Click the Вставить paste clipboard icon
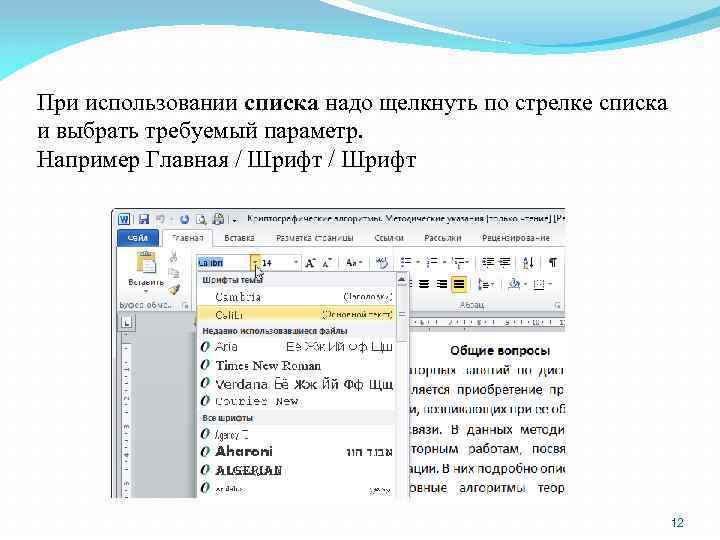The width and height of the screenshot is (720, 540). point(146,264)
